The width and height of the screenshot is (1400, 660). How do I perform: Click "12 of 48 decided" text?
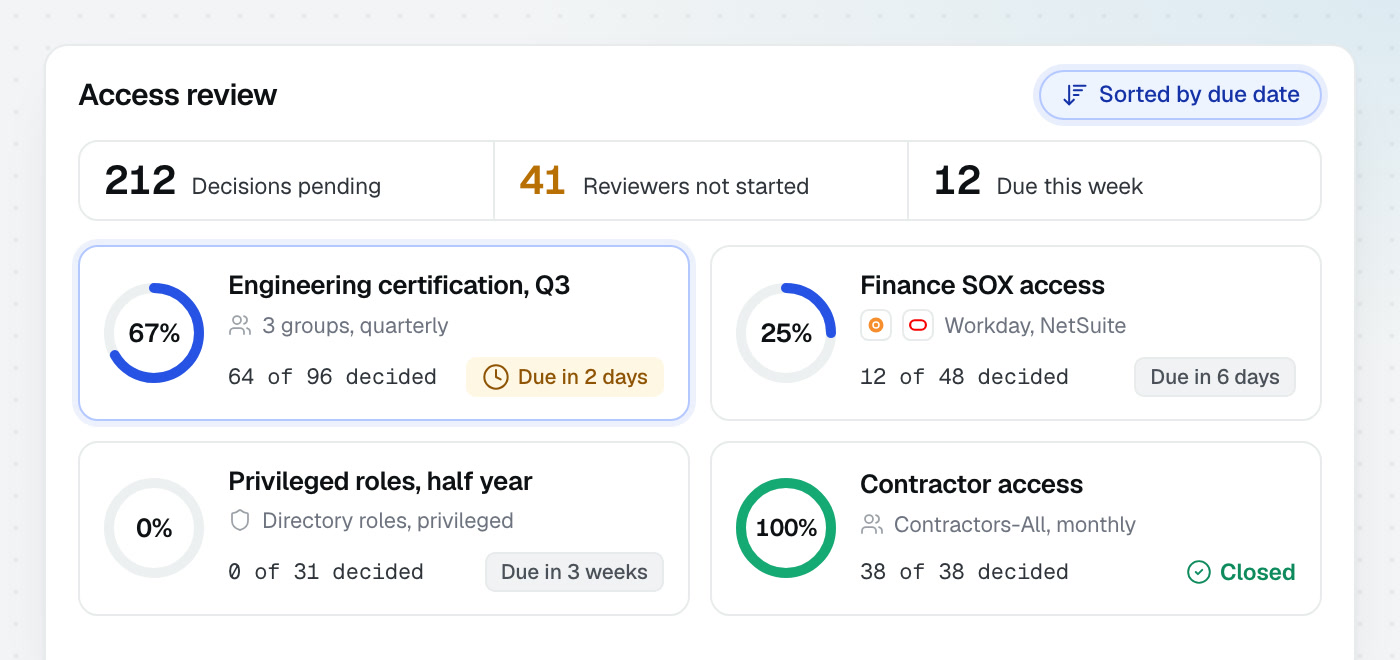965,377
